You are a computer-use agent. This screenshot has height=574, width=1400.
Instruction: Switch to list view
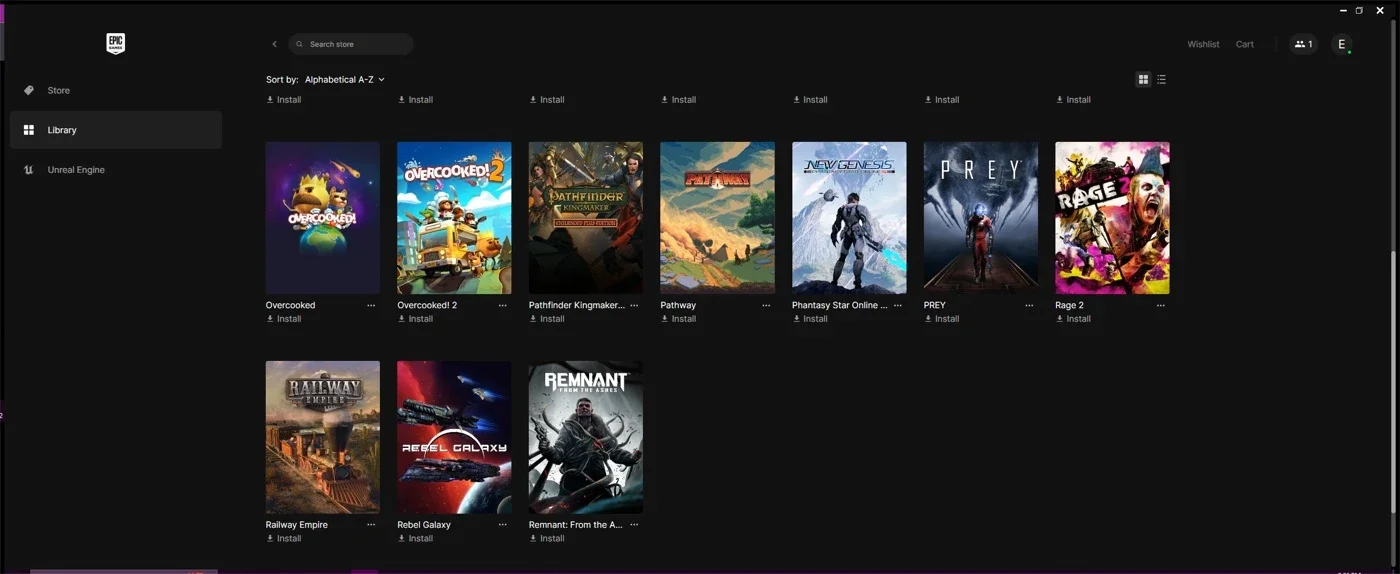pos(1161,79)
